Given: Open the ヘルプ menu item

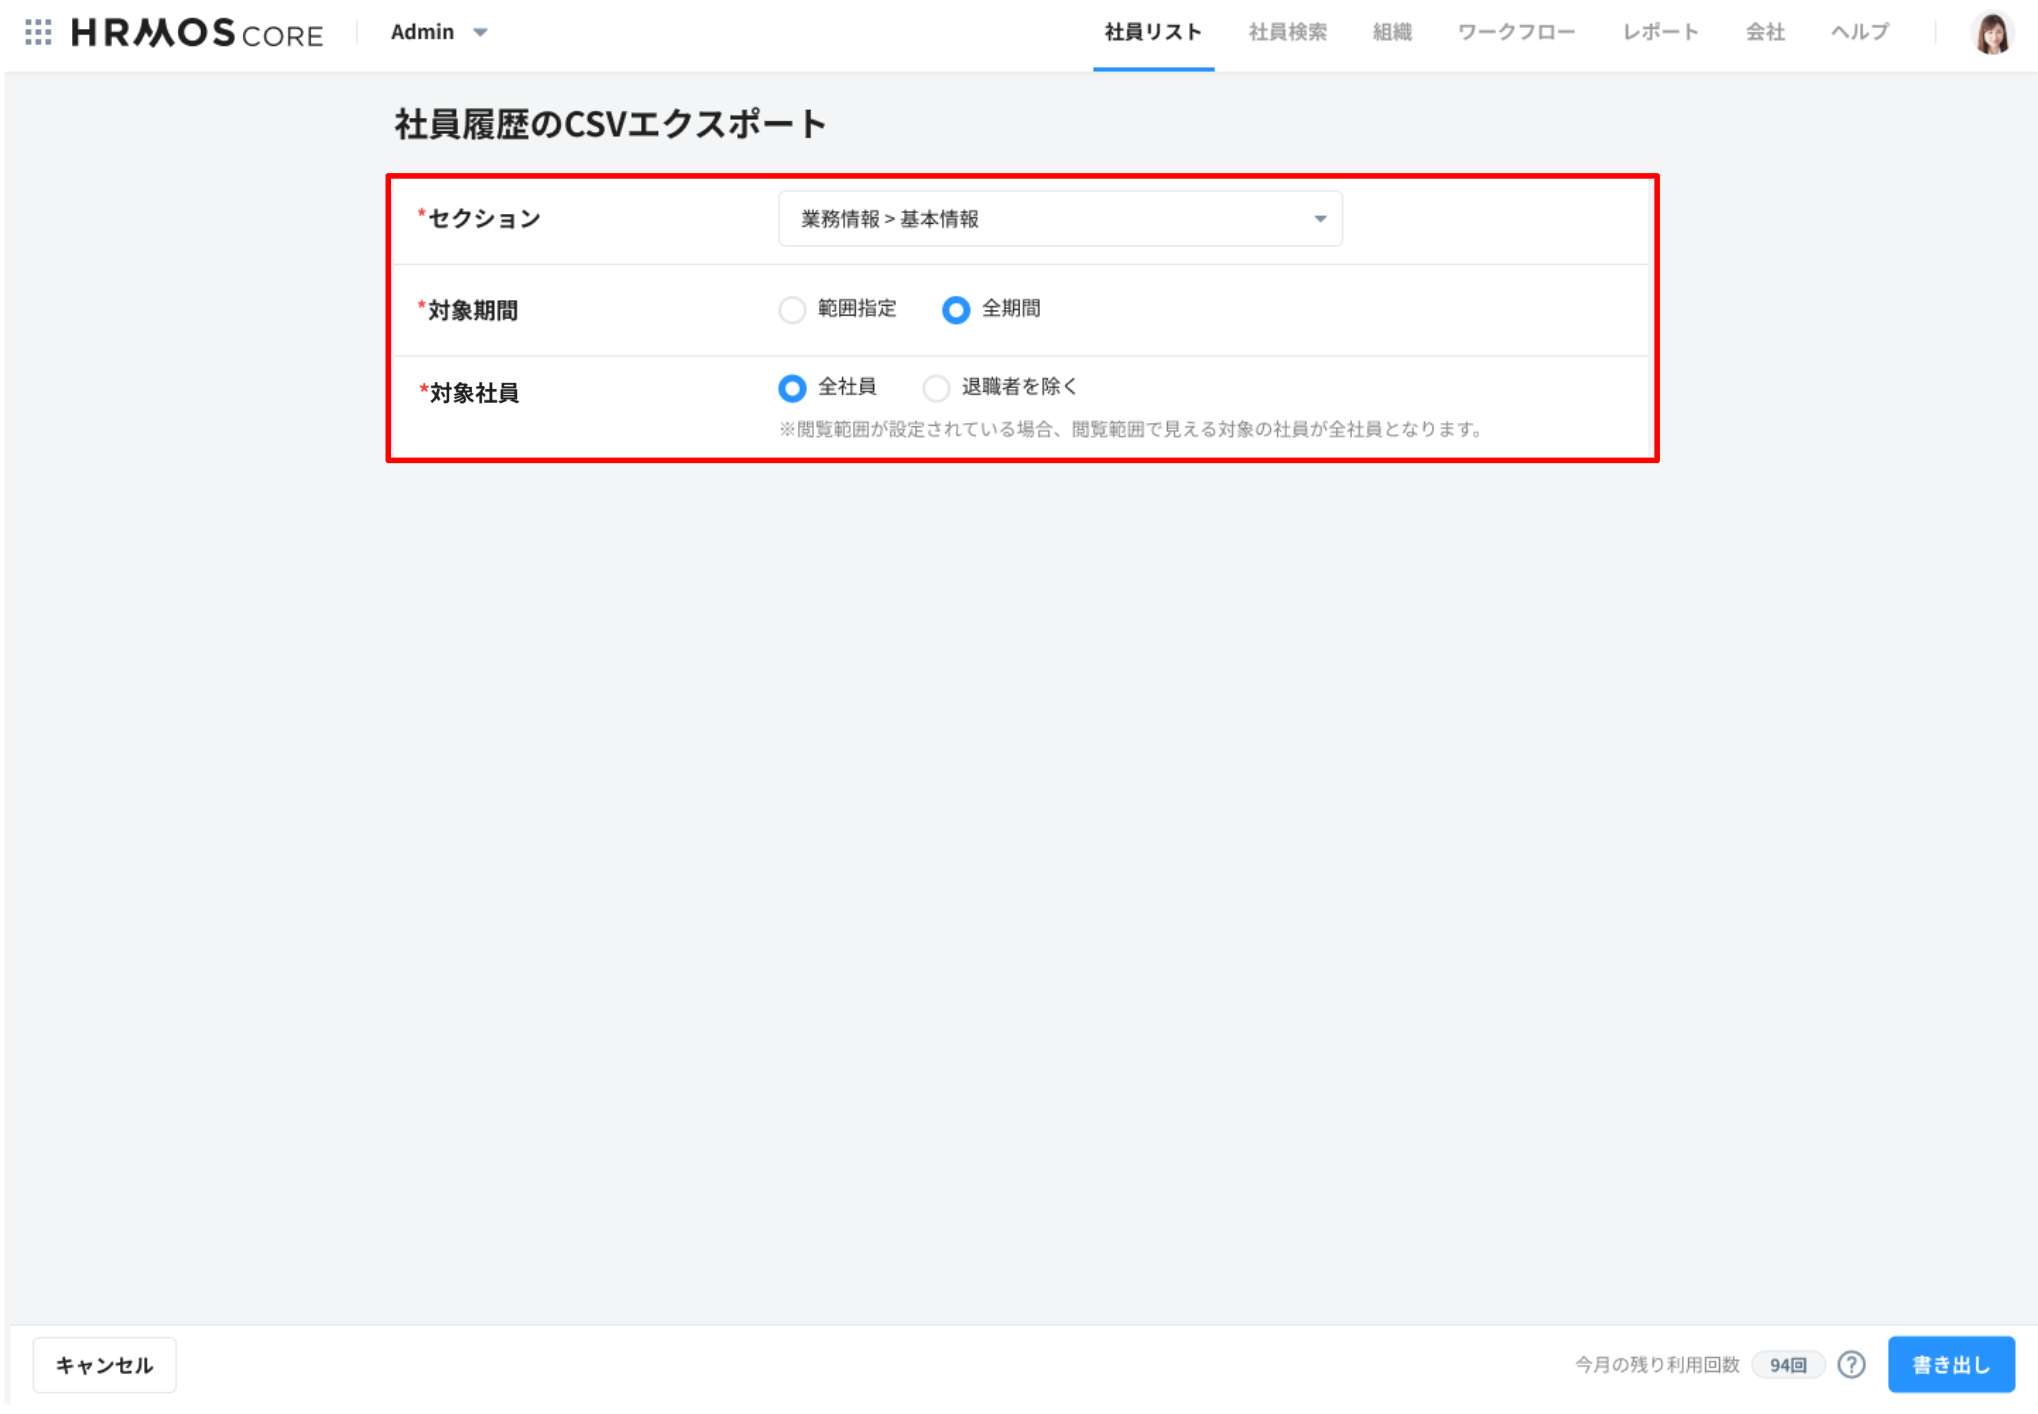Looking at the screenshot, I should 1860,33.
